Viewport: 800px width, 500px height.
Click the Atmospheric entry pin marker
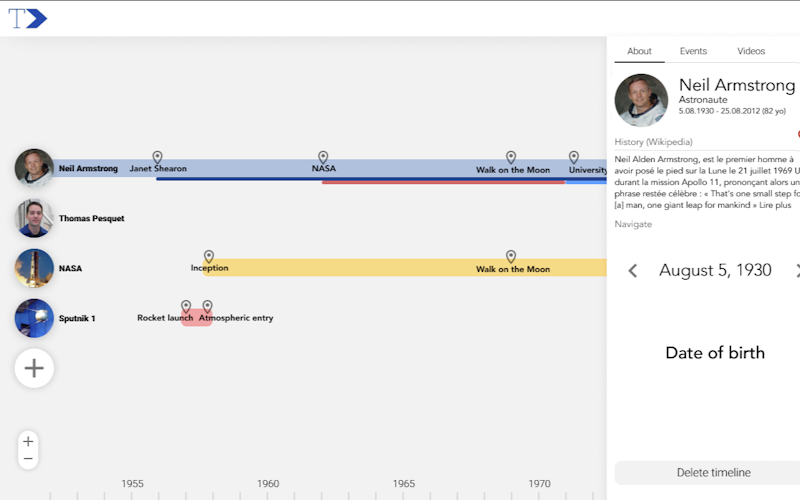[x=207, y=306]
